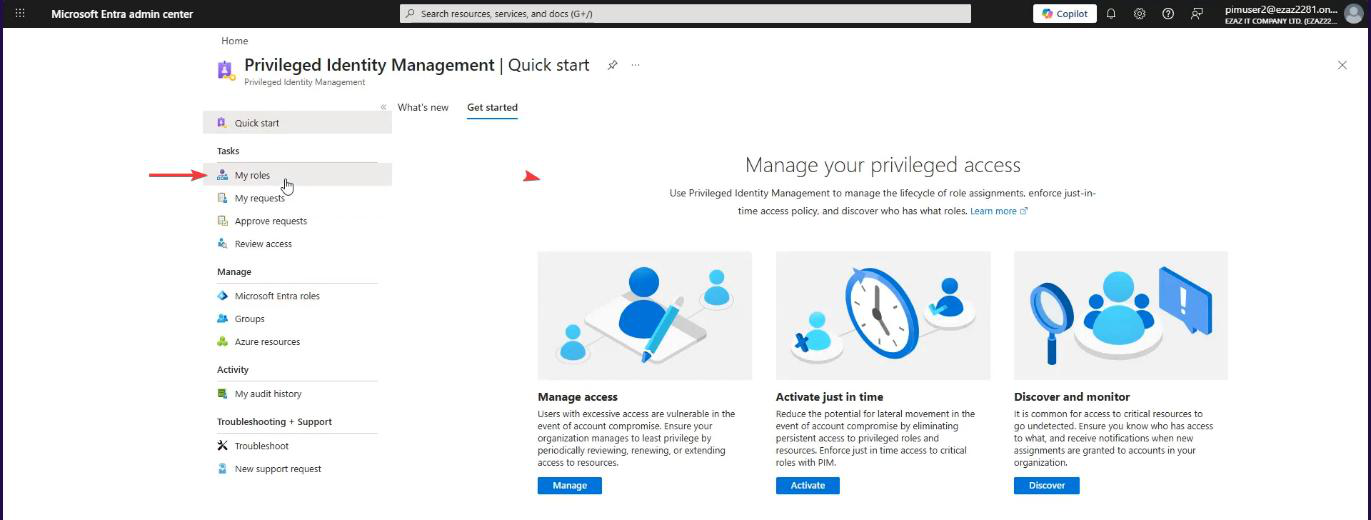Open the help question mark icon
The width and height of the screenshot is (1371, 520).
[x=1168, y=14]
